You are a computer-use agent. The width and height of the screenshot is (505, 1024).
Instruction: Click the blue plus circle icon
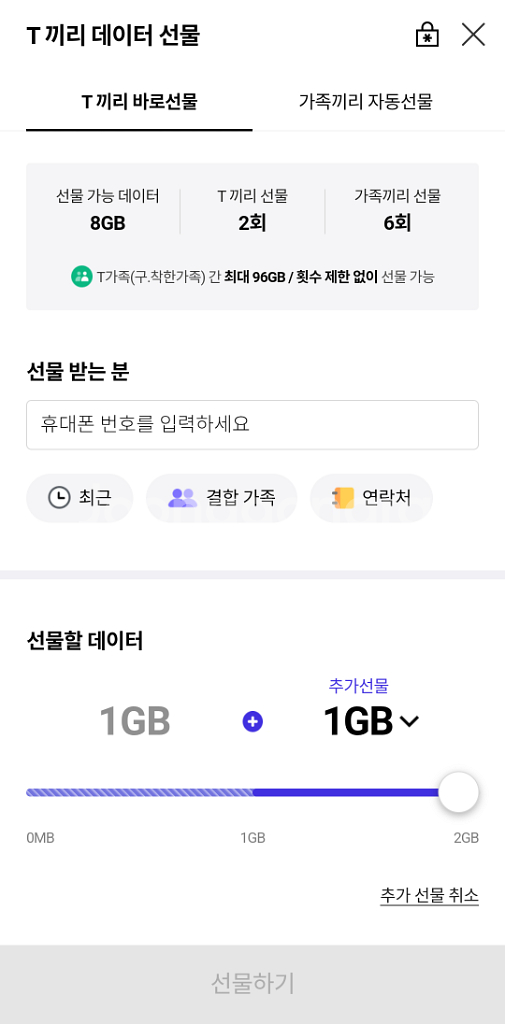click(252, 722)
